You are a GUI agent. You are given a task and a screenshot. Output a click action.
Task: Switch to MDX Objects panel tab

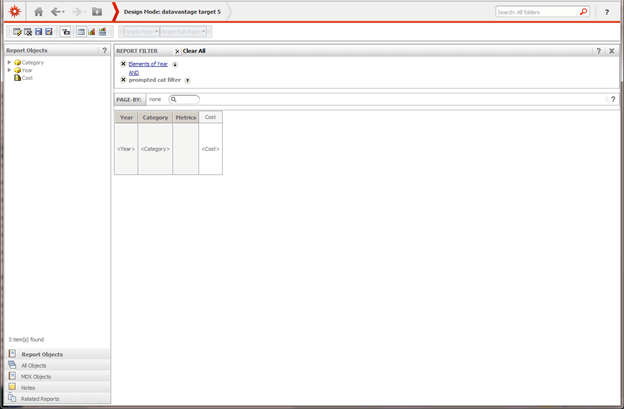tap(59, 376)
